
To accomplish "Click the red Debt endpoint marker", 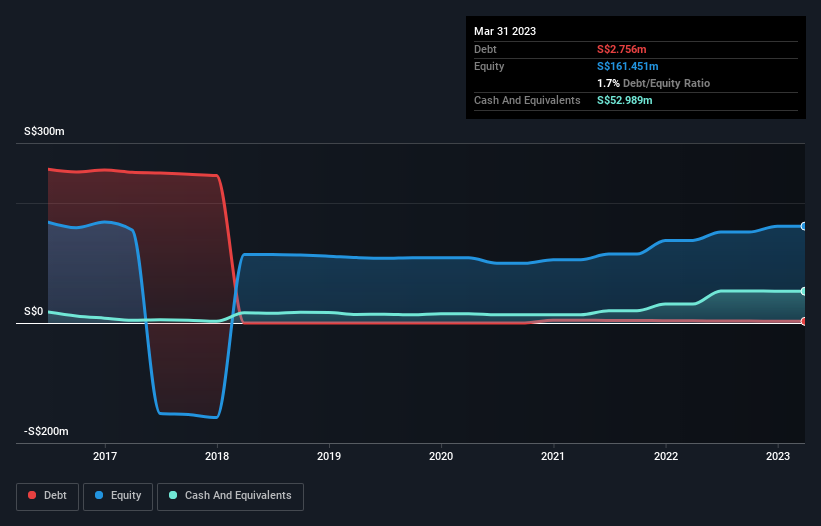I will [x=804, y=321].
